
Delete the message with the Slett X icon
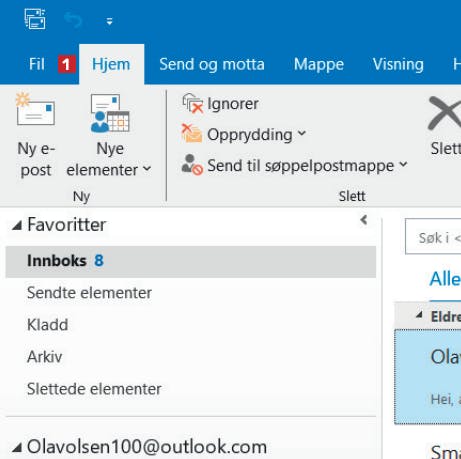tap(445, 113)
